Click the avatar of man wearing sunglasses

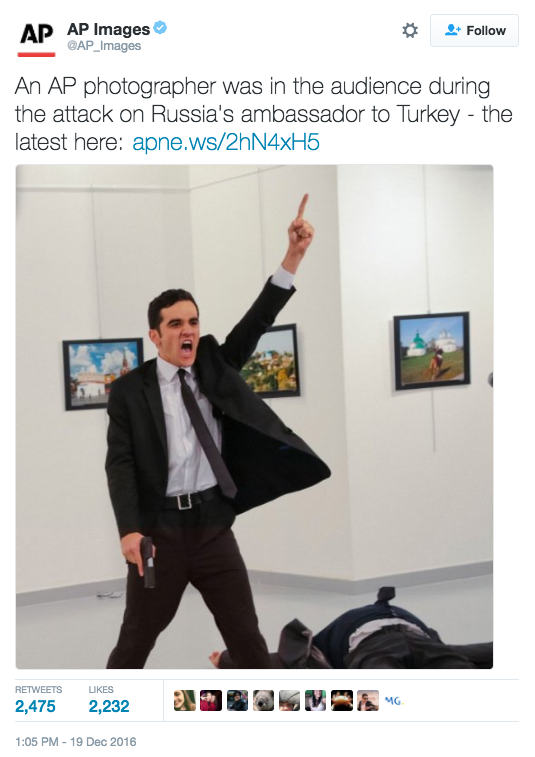(x=368, y=701)
